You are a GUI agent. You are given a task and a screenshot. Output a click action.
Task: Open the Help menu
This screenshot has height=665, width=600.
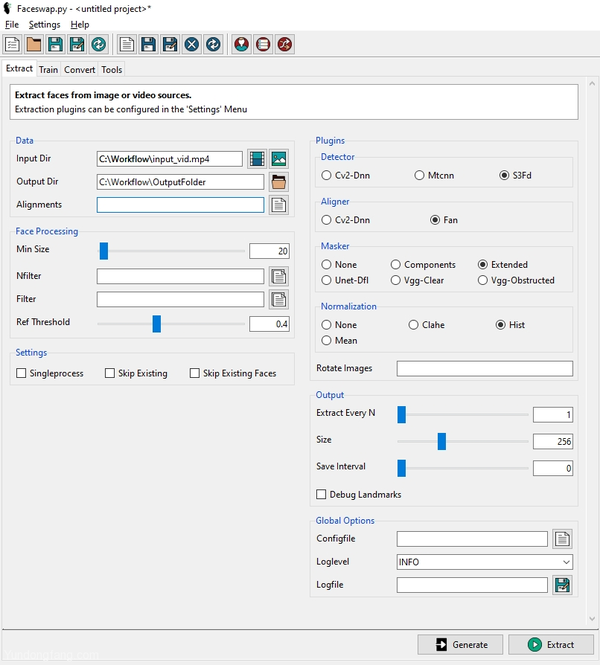coord(80,25)
